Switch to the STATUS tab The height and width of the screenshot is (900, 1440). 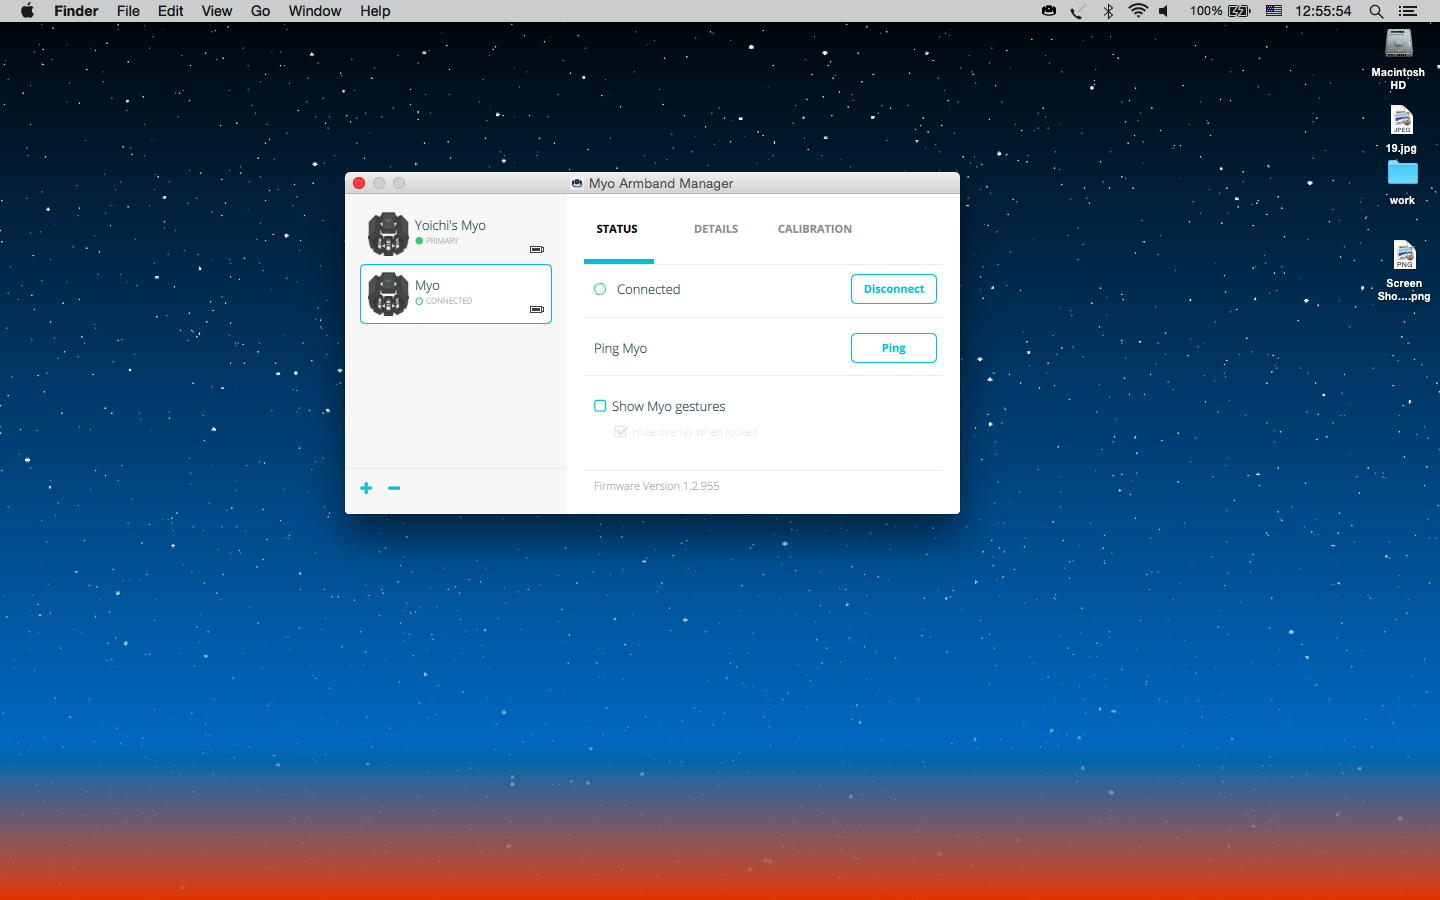tap(617, 229)
